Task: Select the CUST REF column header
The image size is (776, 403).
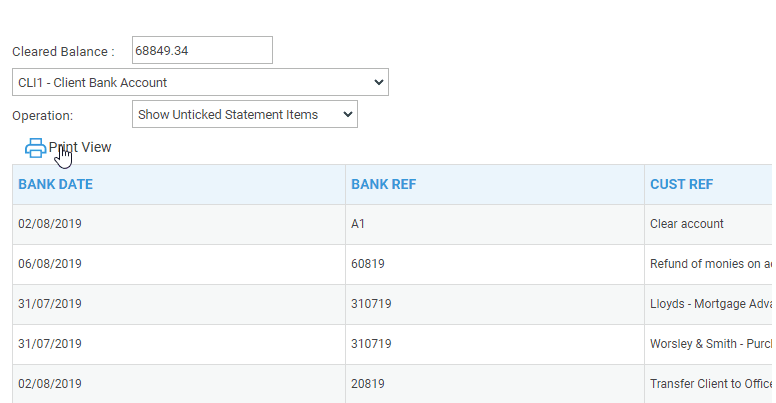Action: click(x=682, y=184)
